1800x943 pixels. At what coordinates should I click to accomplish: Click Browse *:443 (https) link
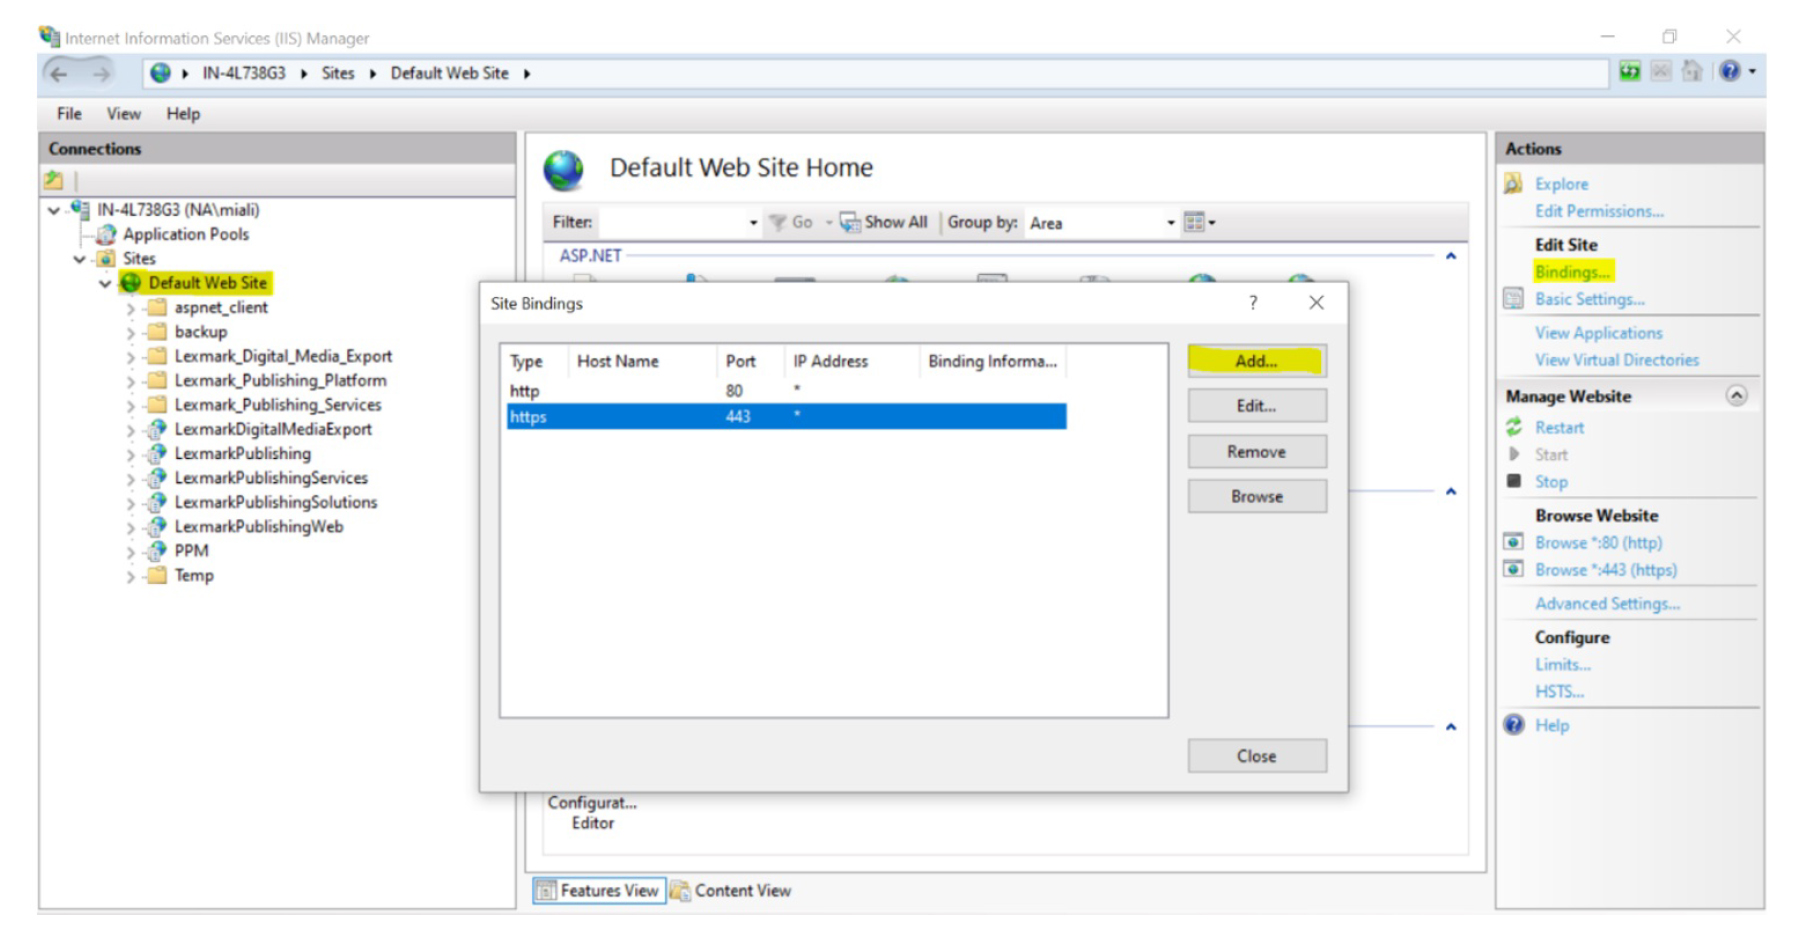(1606, 570)
